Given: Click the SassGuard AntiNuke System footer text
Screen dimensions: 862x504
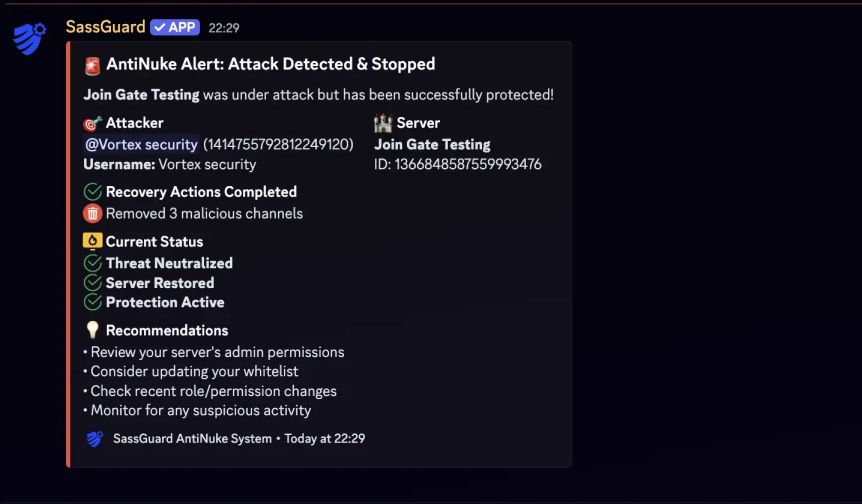Looking at the screenshot, I should click(x=192, y=438).
